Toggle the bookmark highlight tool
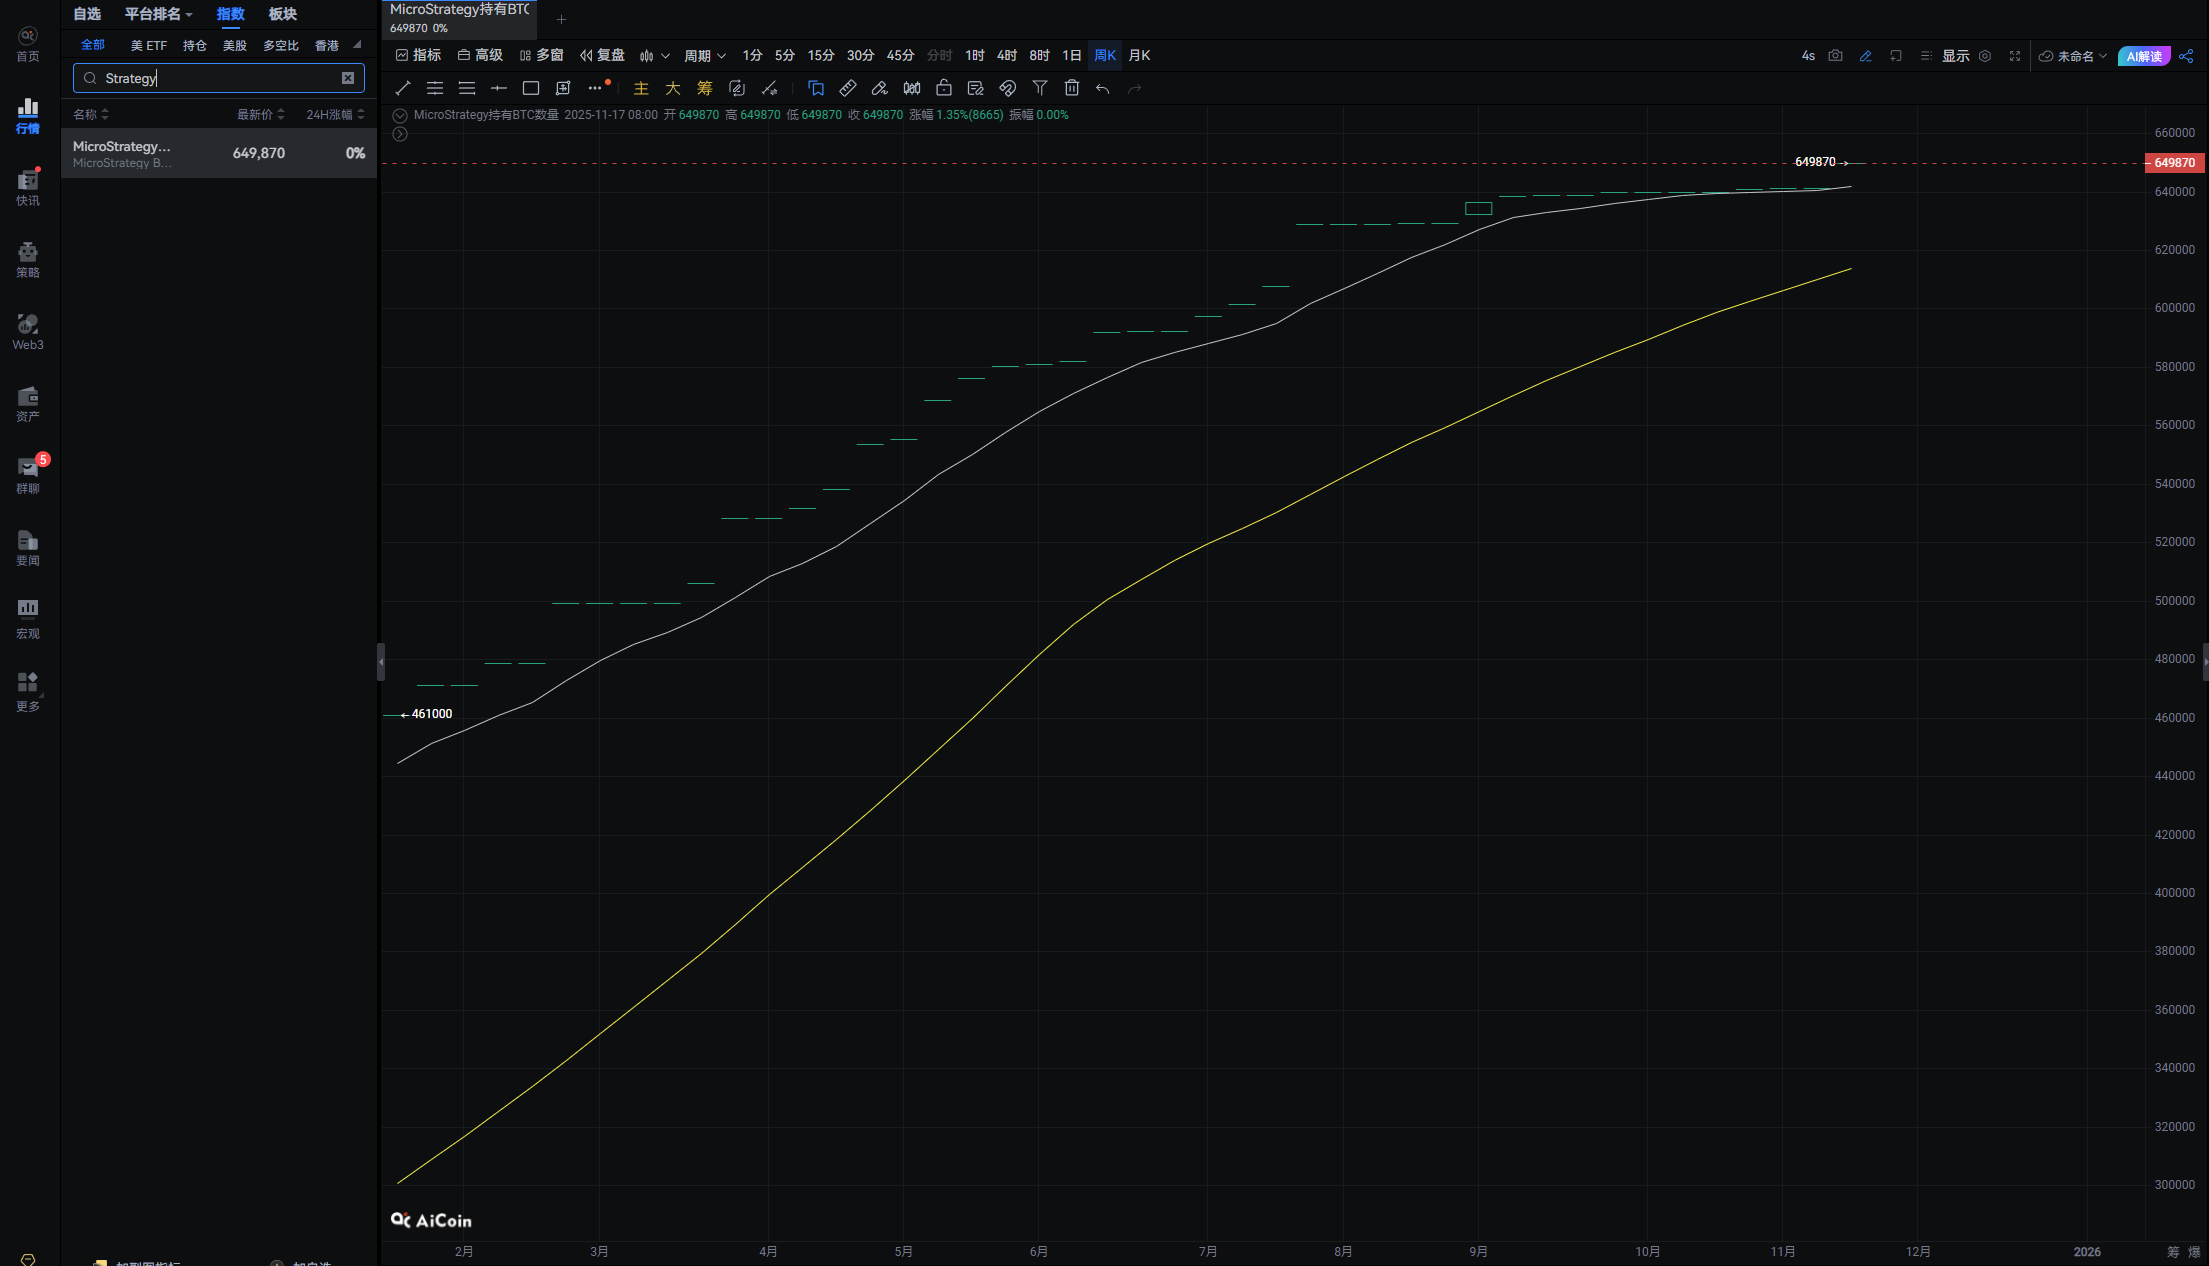Viewport: 2209px width, 1266px height. tap(816, 88)
